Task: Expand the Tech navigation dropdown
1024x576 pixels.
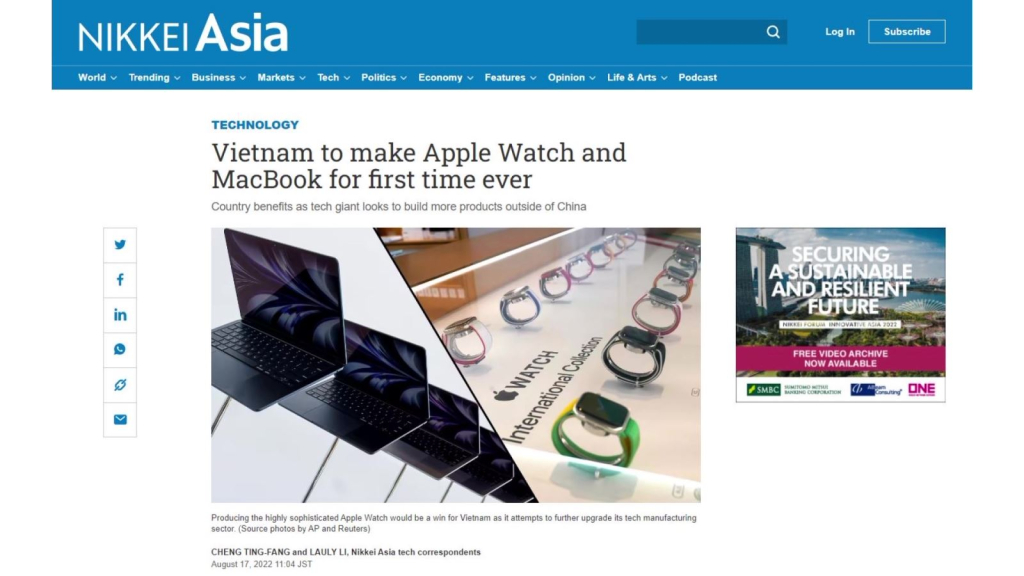Action: coord(334,78)
